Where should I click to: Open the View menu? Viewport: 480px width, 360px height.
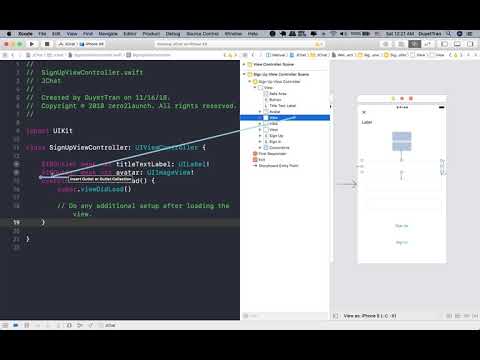(72, 34)
